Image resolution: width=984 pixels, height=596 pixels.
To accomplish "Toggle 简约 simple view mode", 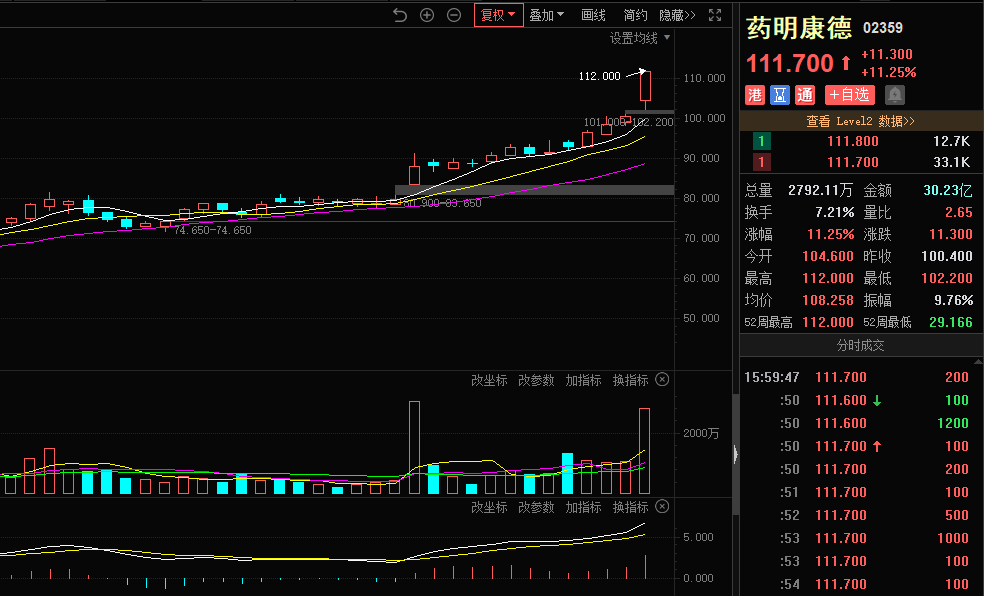I will click(635, 15).
